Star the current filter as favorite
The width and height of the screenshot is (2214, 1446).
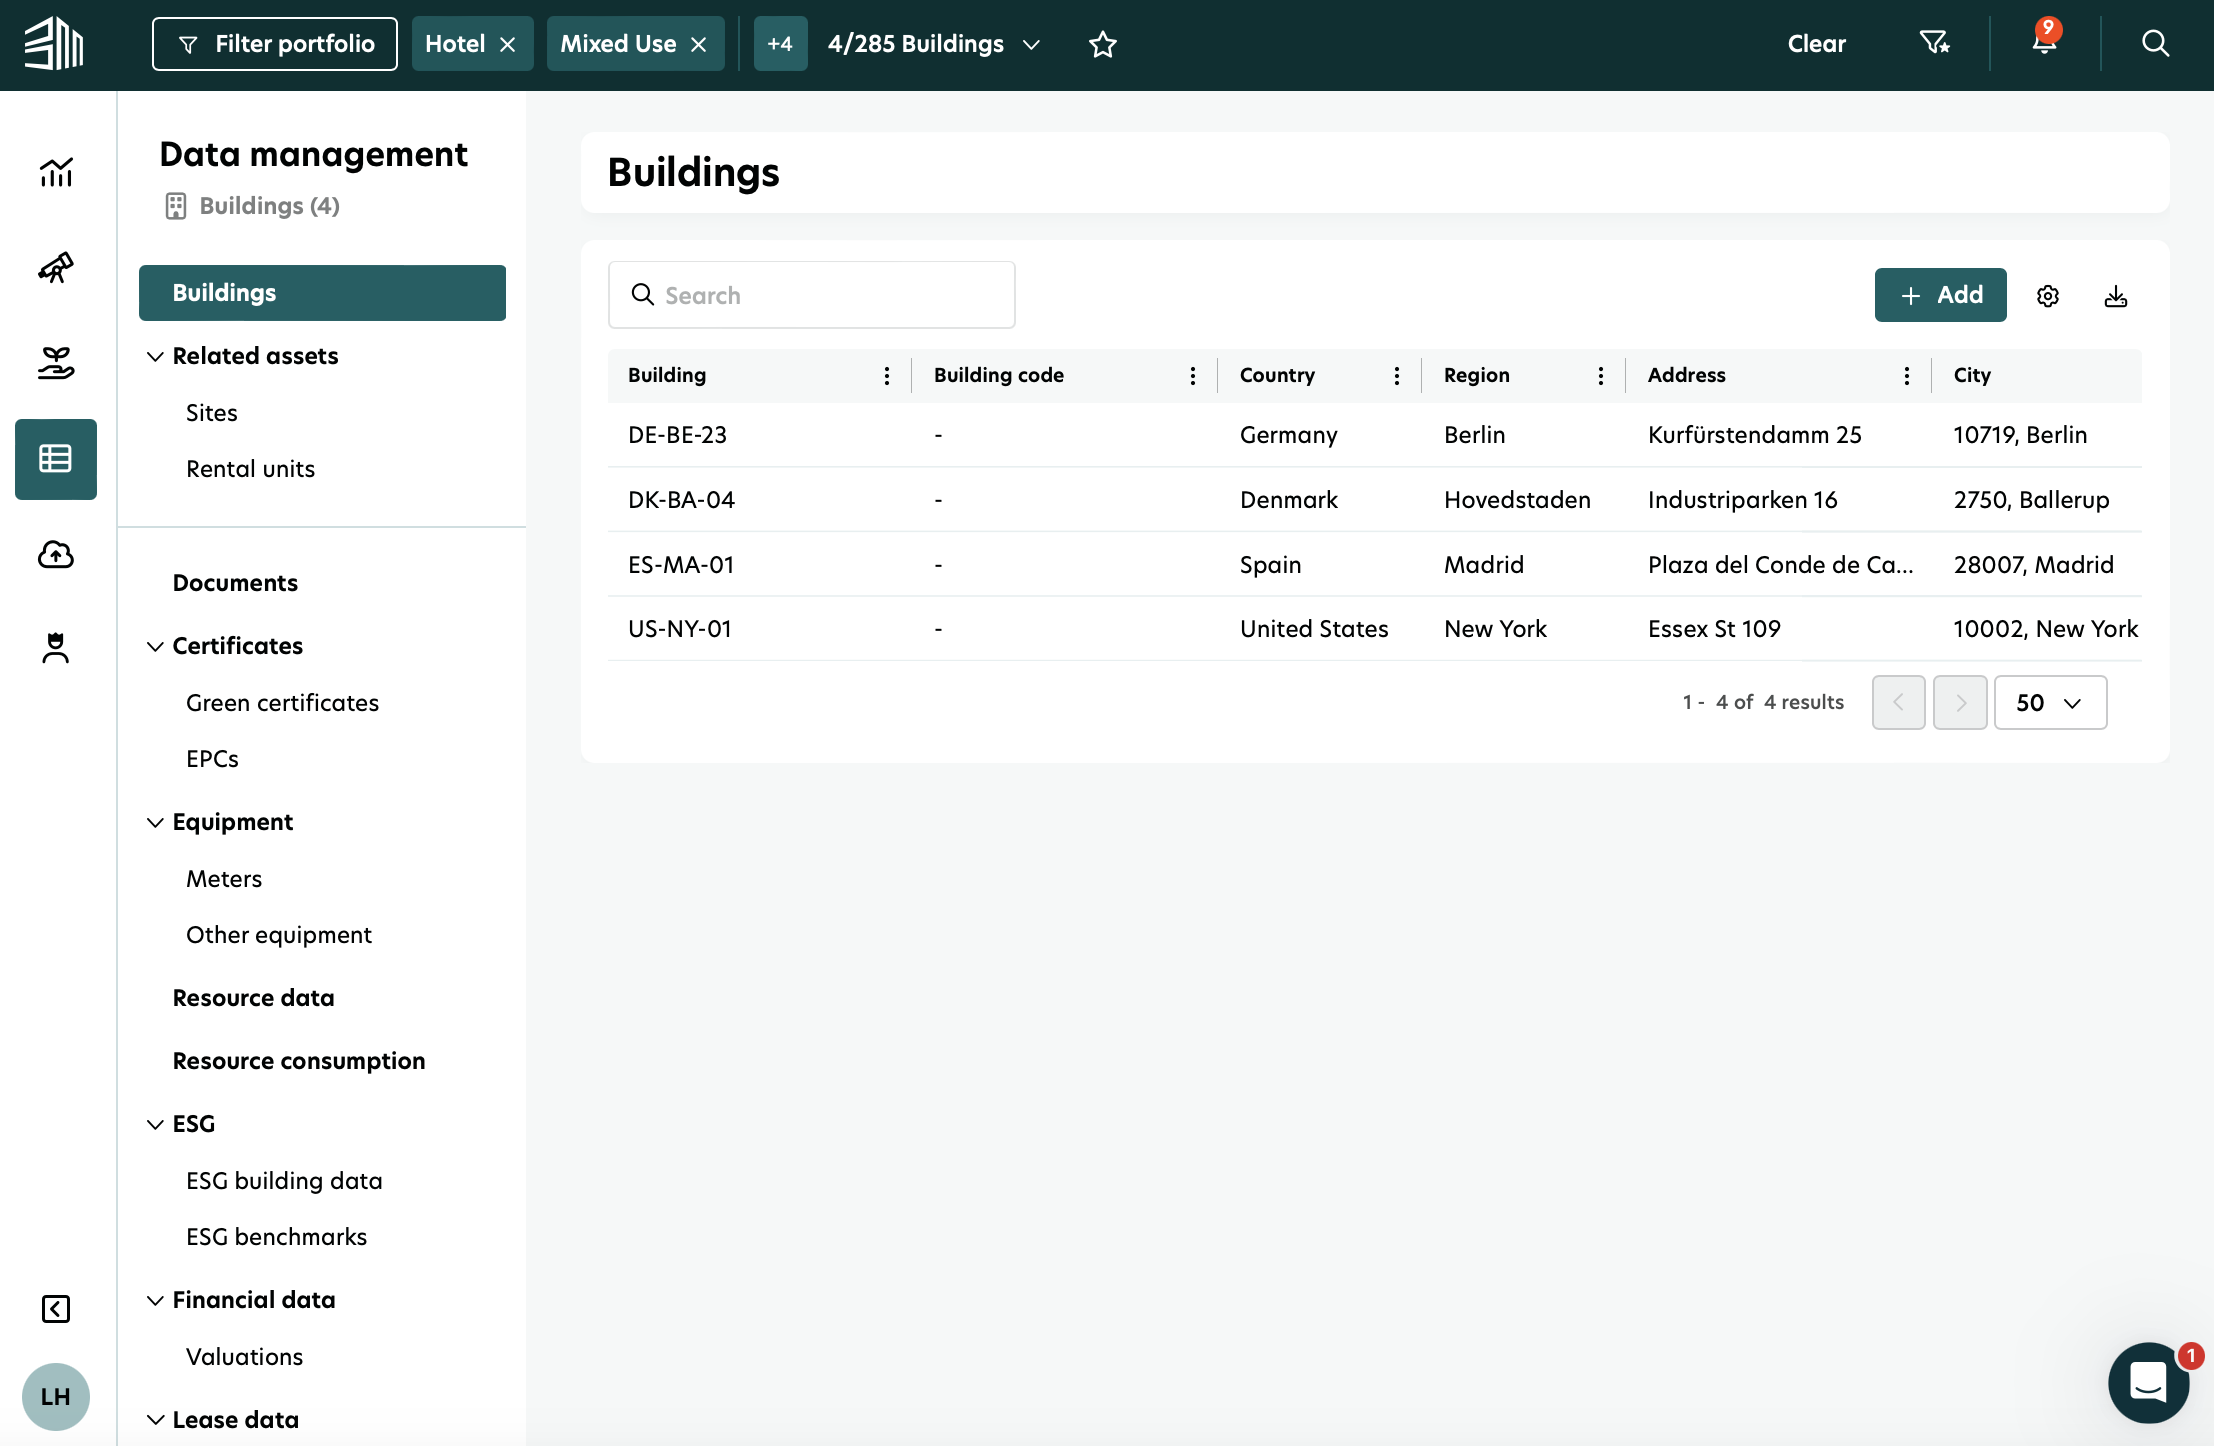1102,44
